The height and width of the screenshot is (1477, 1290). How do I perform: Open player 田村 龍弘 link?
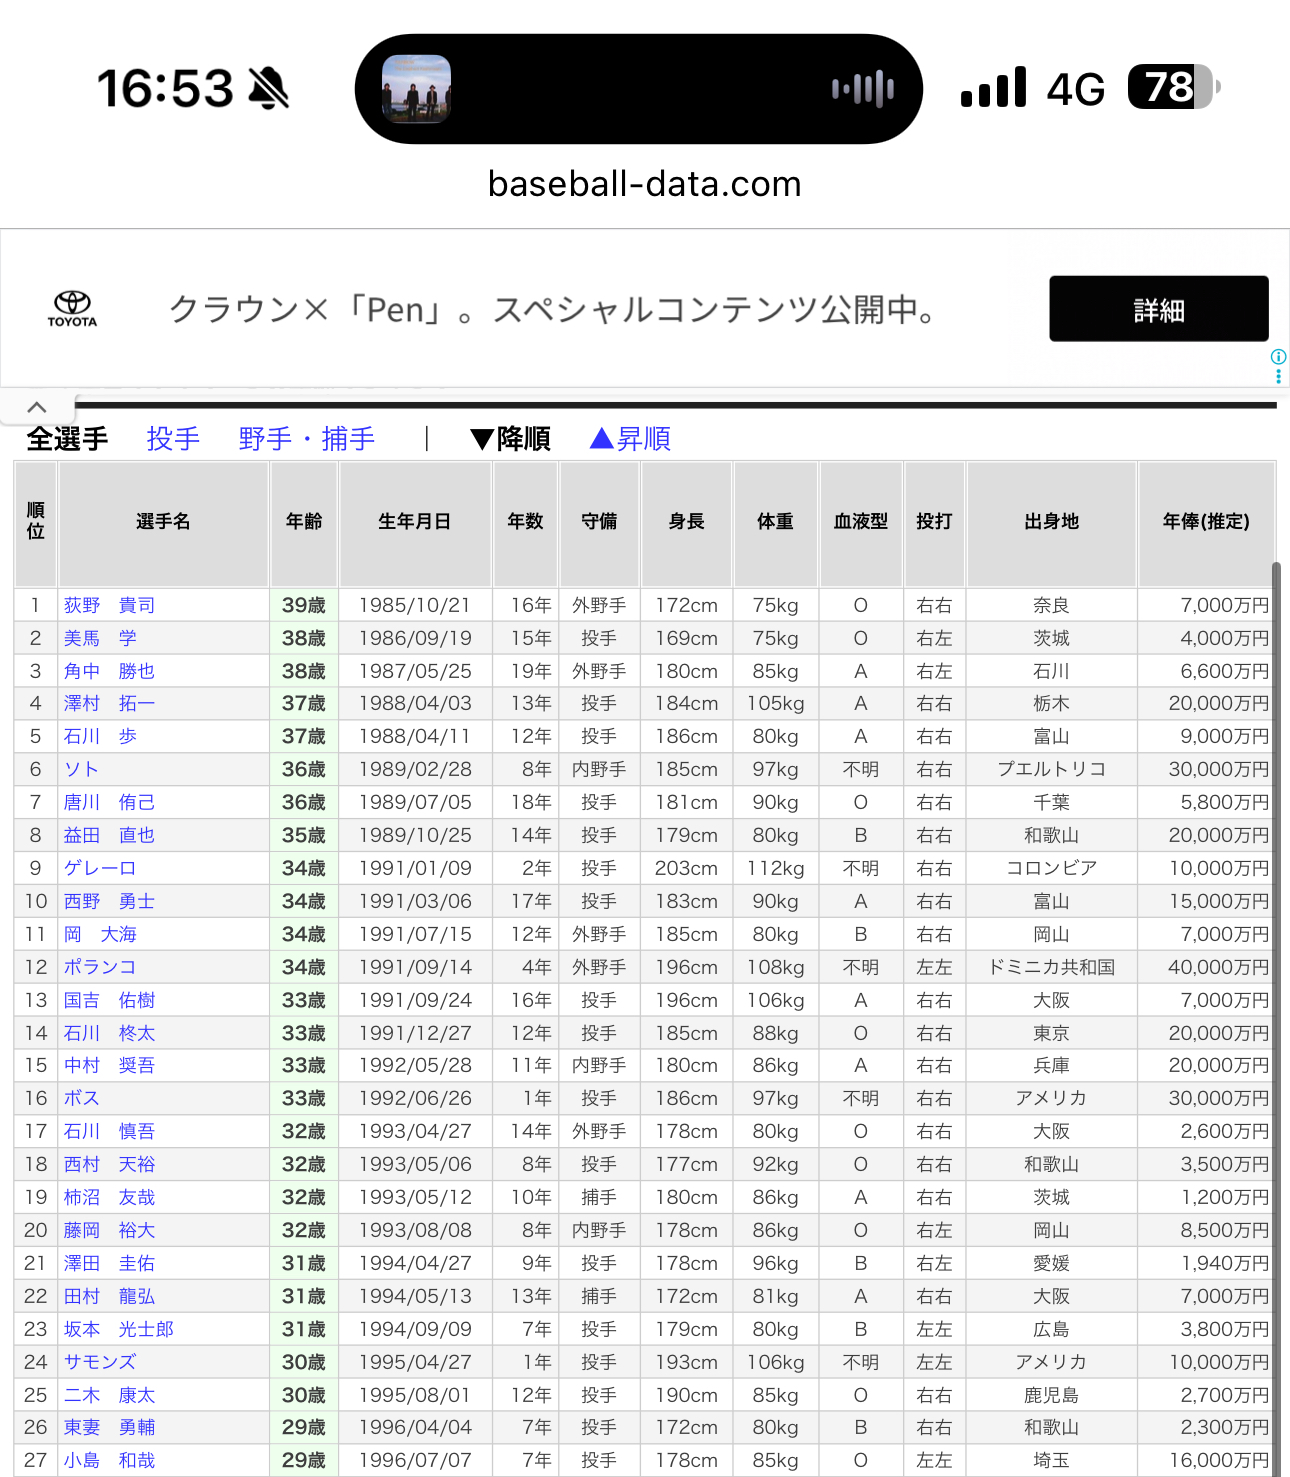109,1296
